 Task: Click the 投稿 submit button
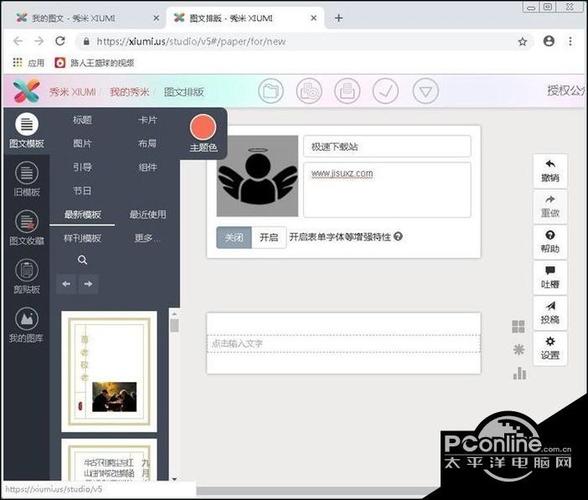tap(550, 313)
